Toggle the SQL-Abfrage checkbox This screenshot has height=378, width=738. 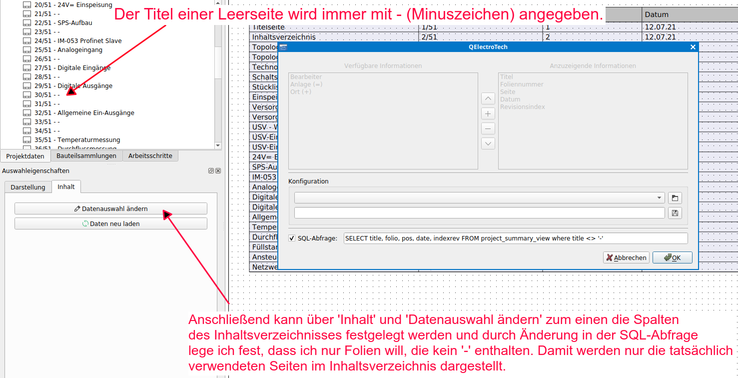[x=292, y=238]
